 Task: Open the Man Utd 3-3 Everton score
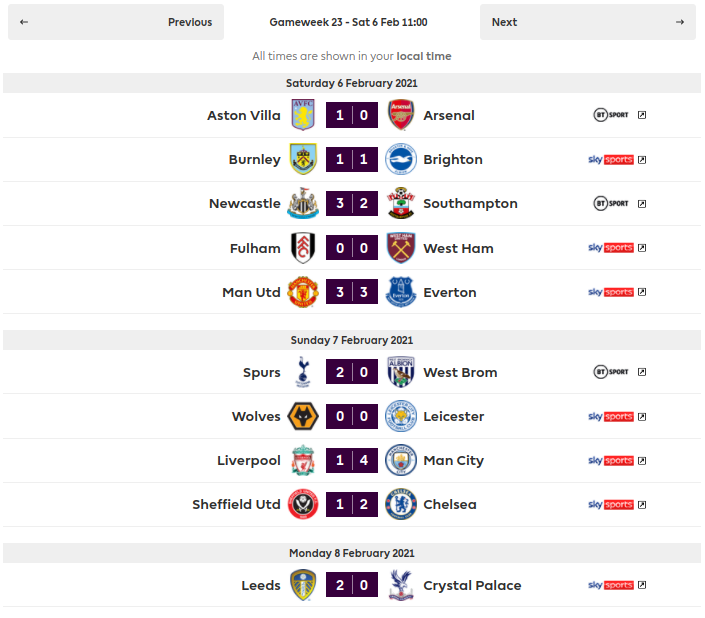coord(352,292)
